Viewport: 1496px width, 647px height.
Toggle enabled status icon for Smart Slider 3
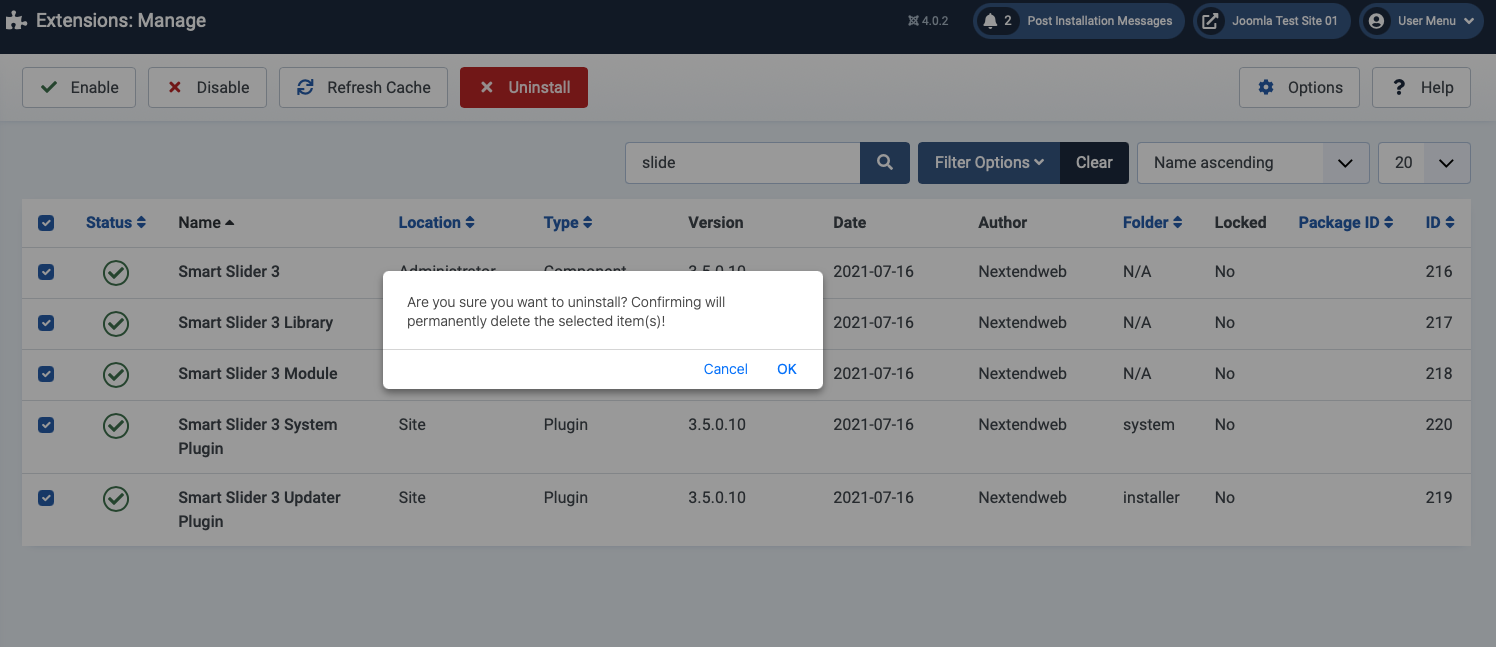point(116,272)
